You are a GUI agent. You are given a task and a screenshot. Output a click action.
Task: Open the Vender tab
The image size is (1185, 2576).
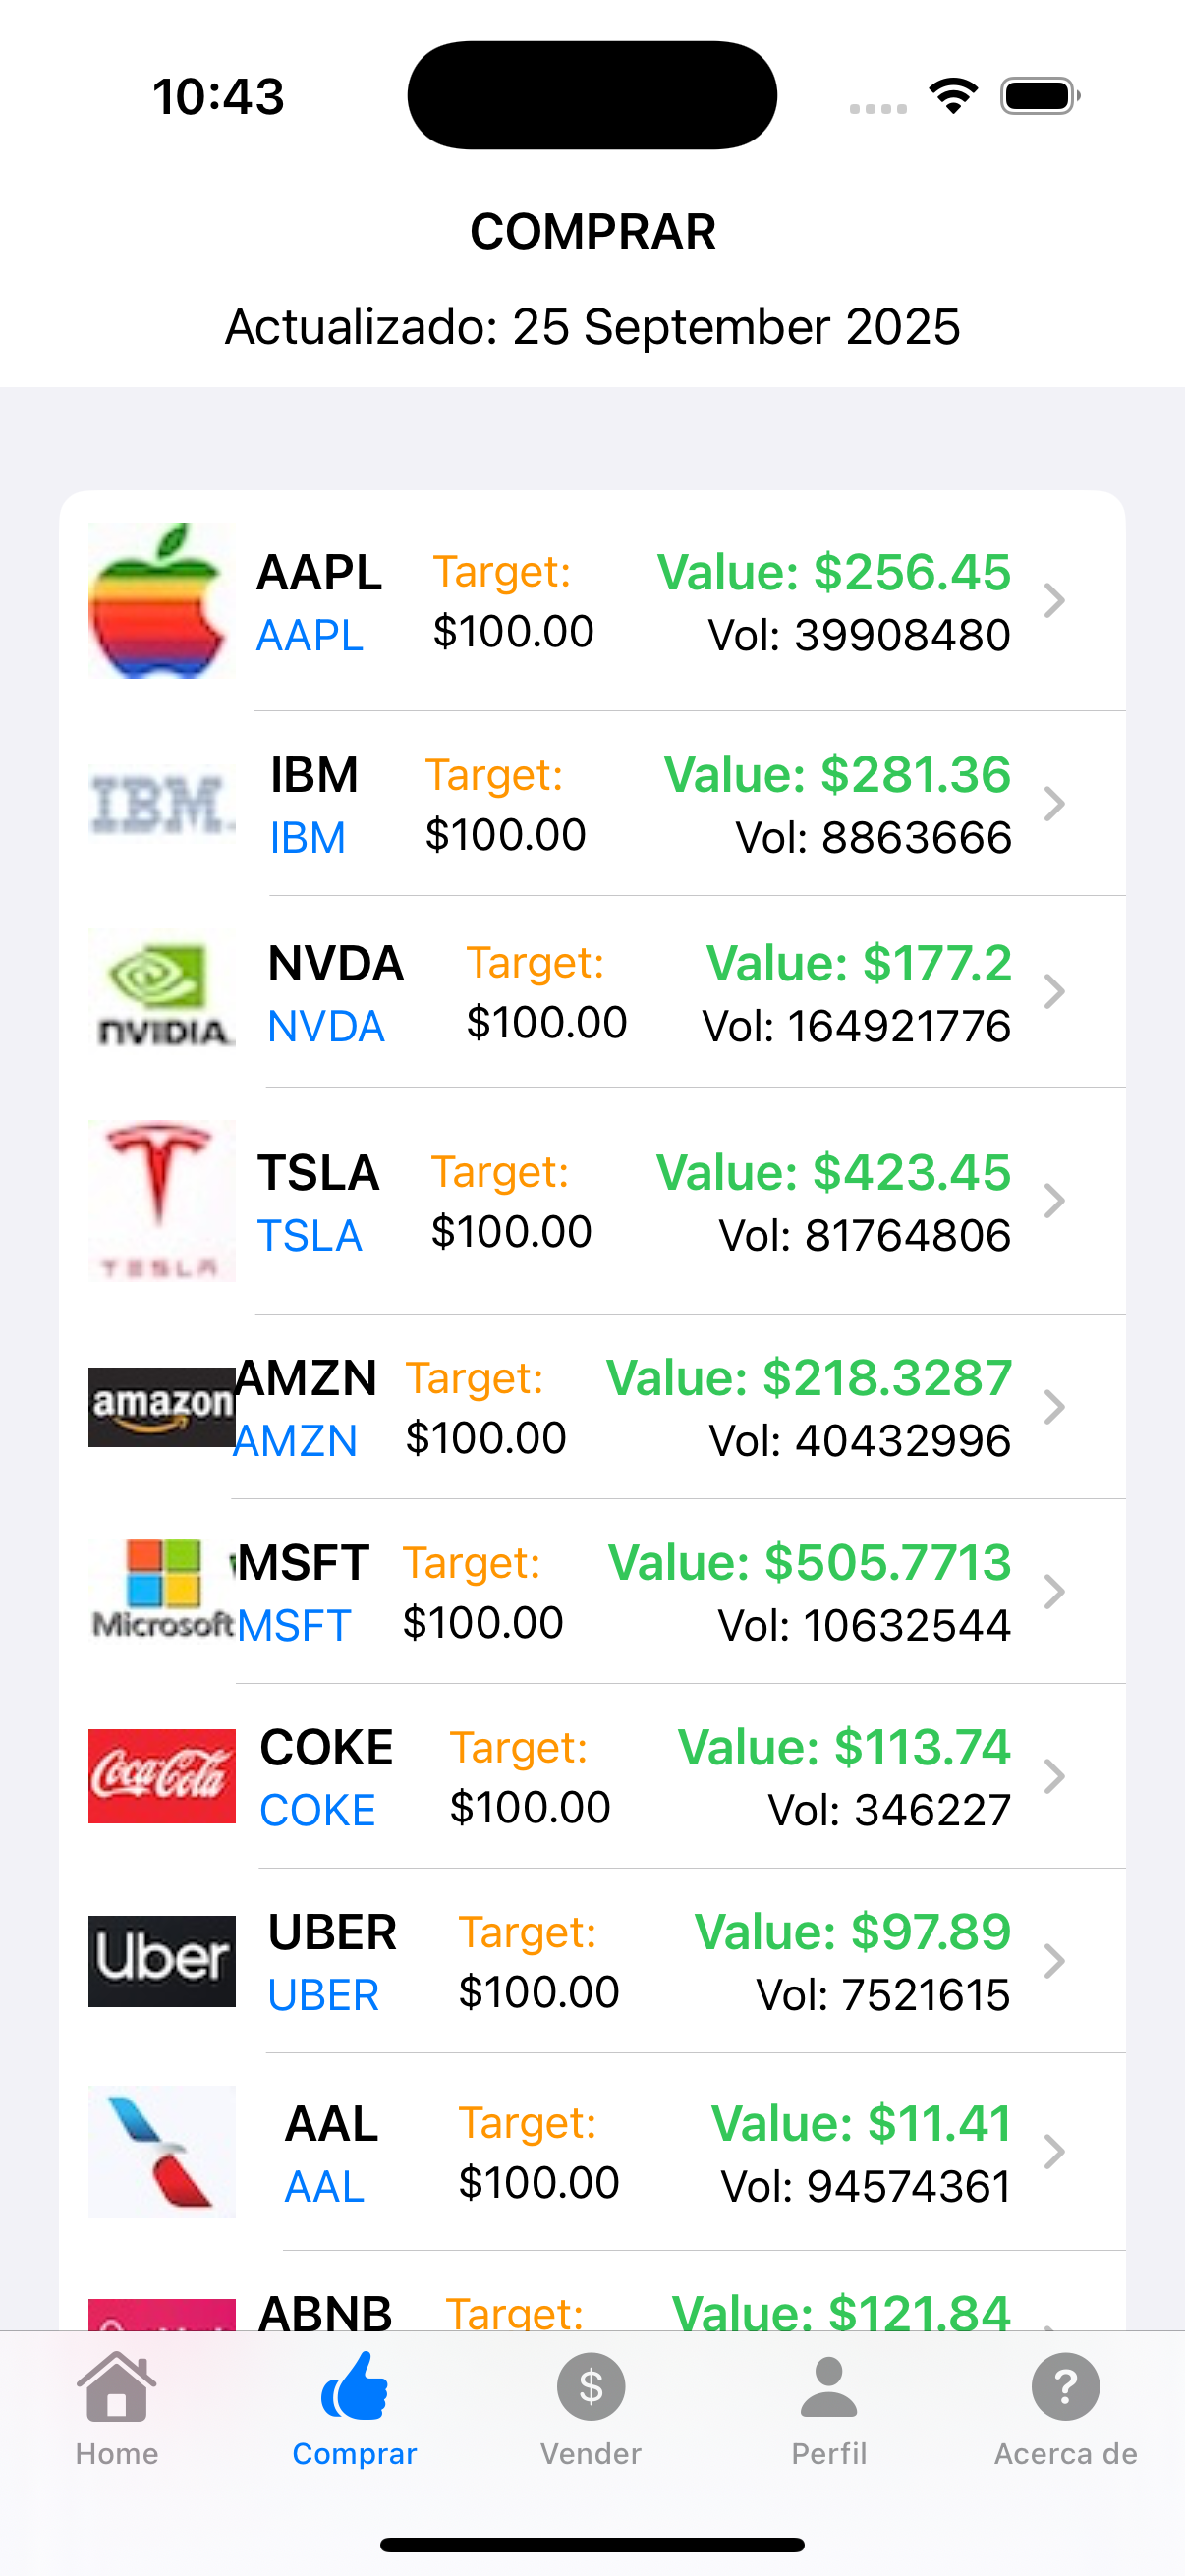[x=591, y=2408]
